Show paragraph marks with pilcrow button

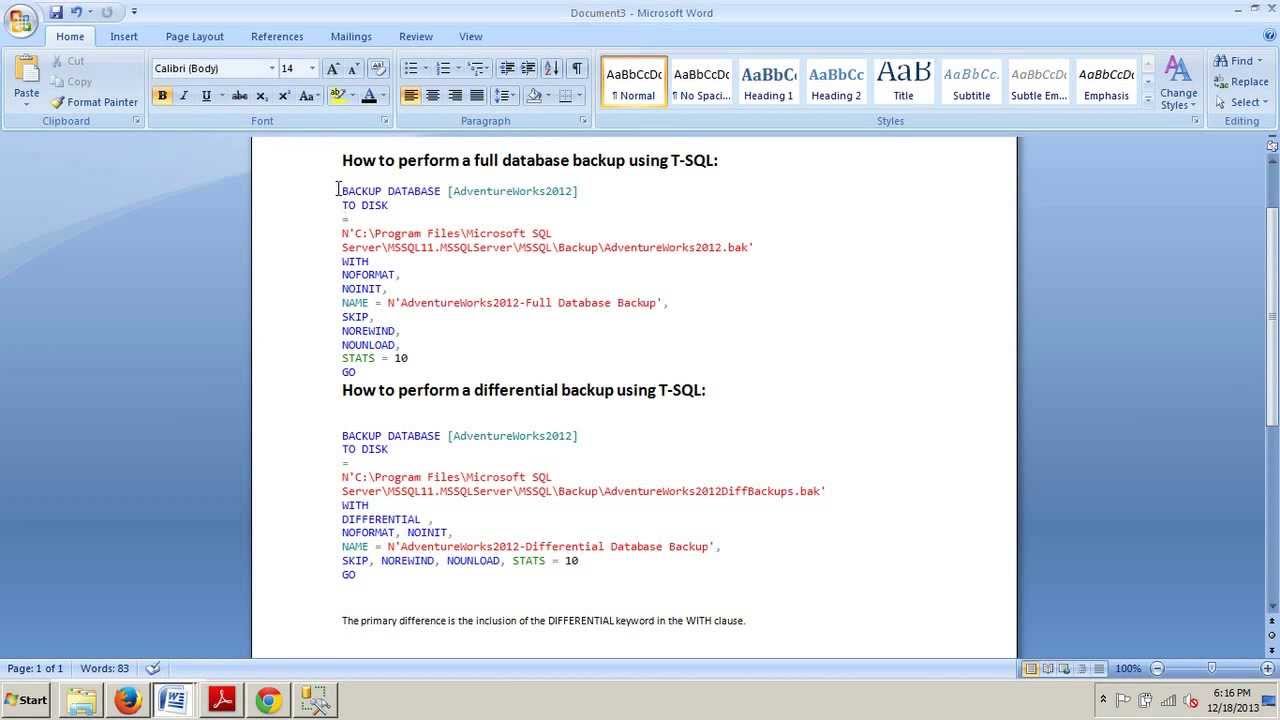click(x=577, y=69)
